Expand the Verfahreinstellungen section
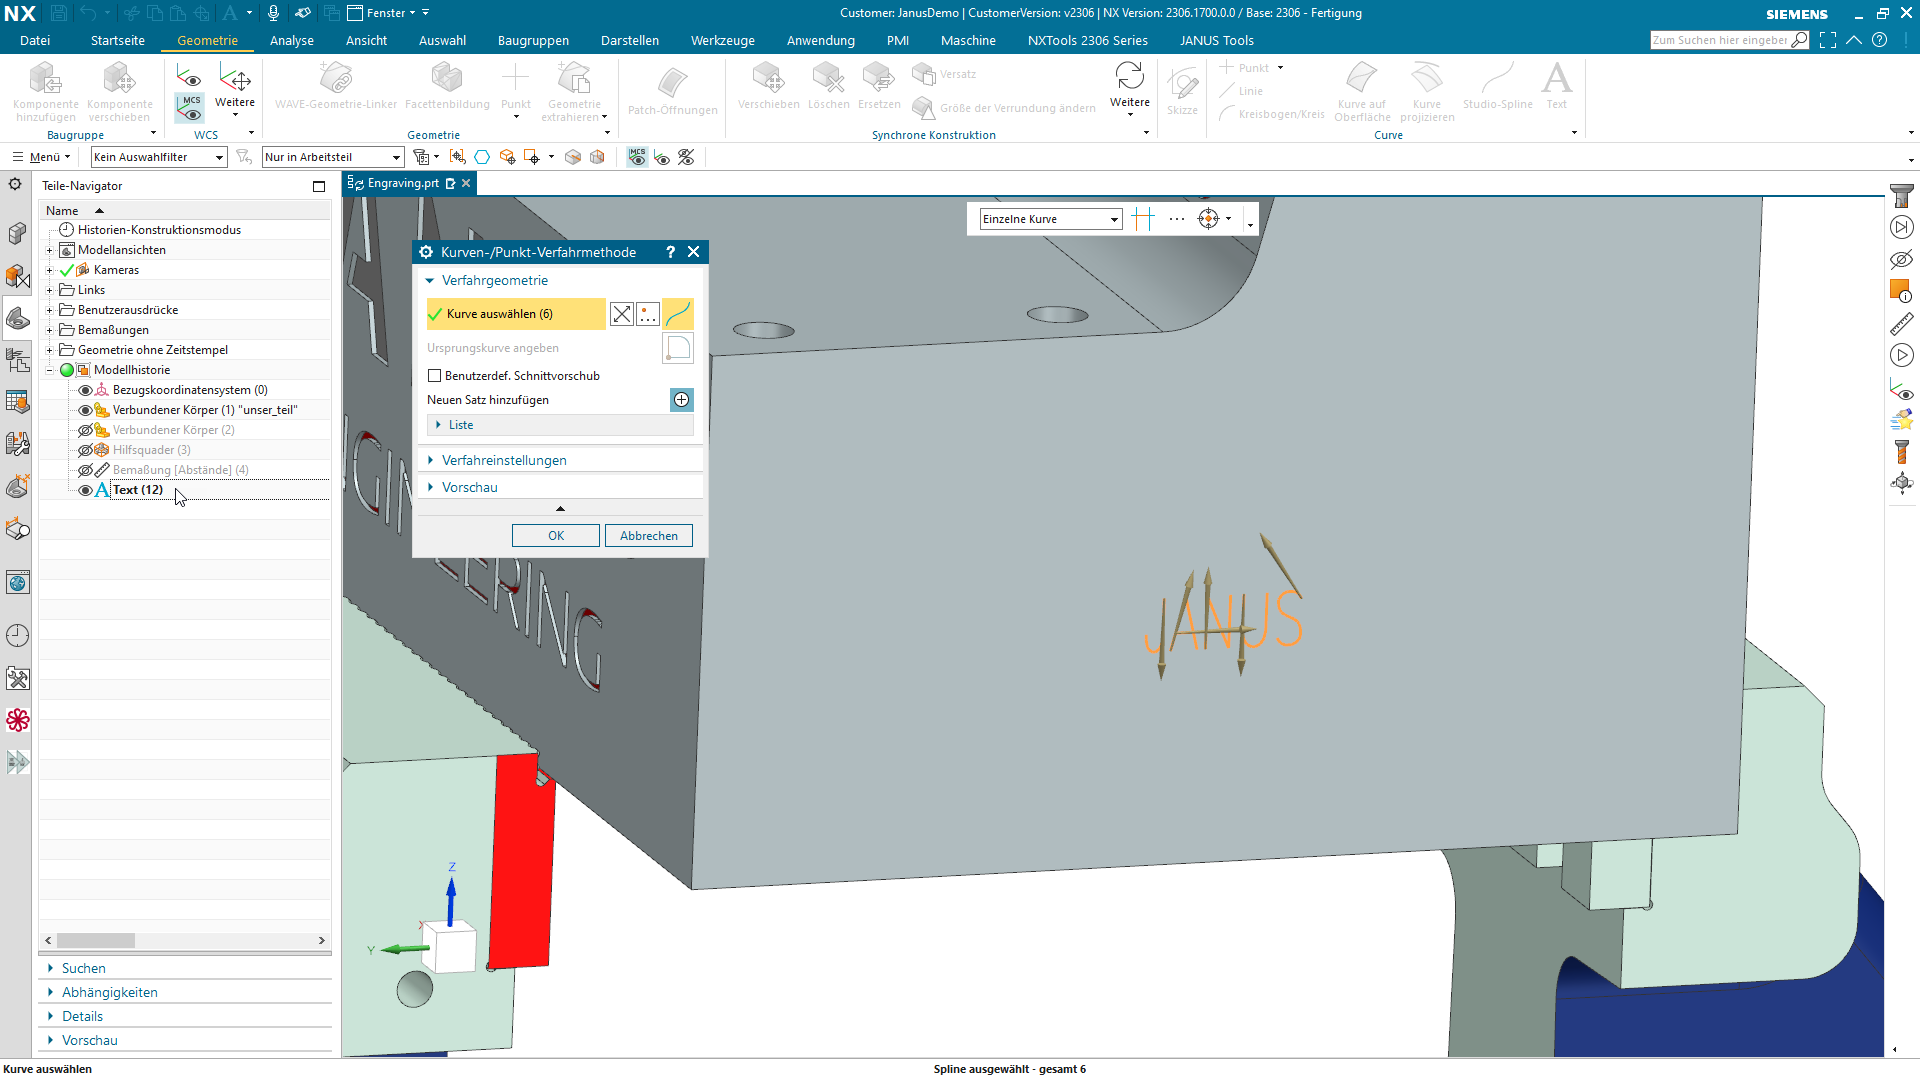Image resolution: width=1920 pixels, height=1080 pixels. [504, 460]
